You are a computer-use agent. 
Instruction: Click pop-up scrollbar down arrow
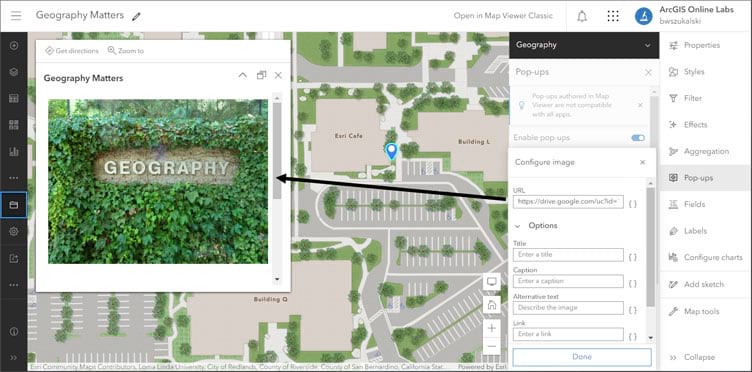[x=277, y=279]
